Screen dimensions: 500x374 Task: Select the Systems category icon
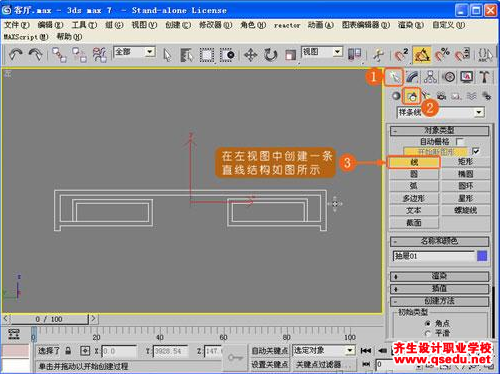pos(487,96)
